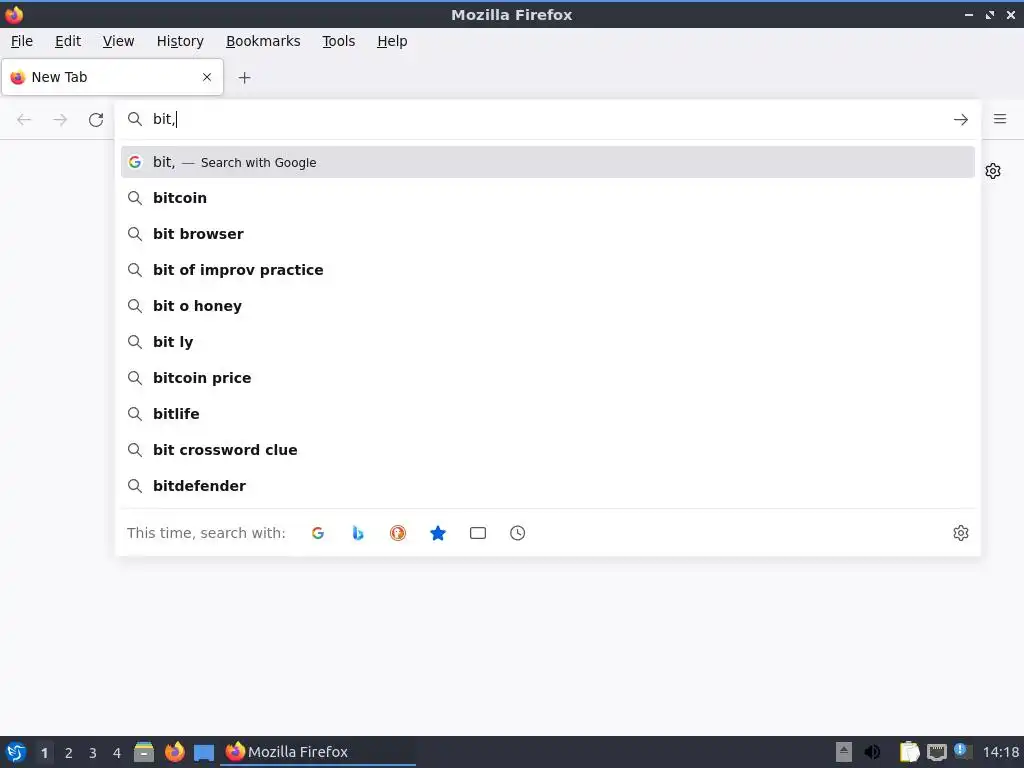Viewport: 1024px width, 768px height.
Task: Close the New Tab tab
Action: coord(207,77)
